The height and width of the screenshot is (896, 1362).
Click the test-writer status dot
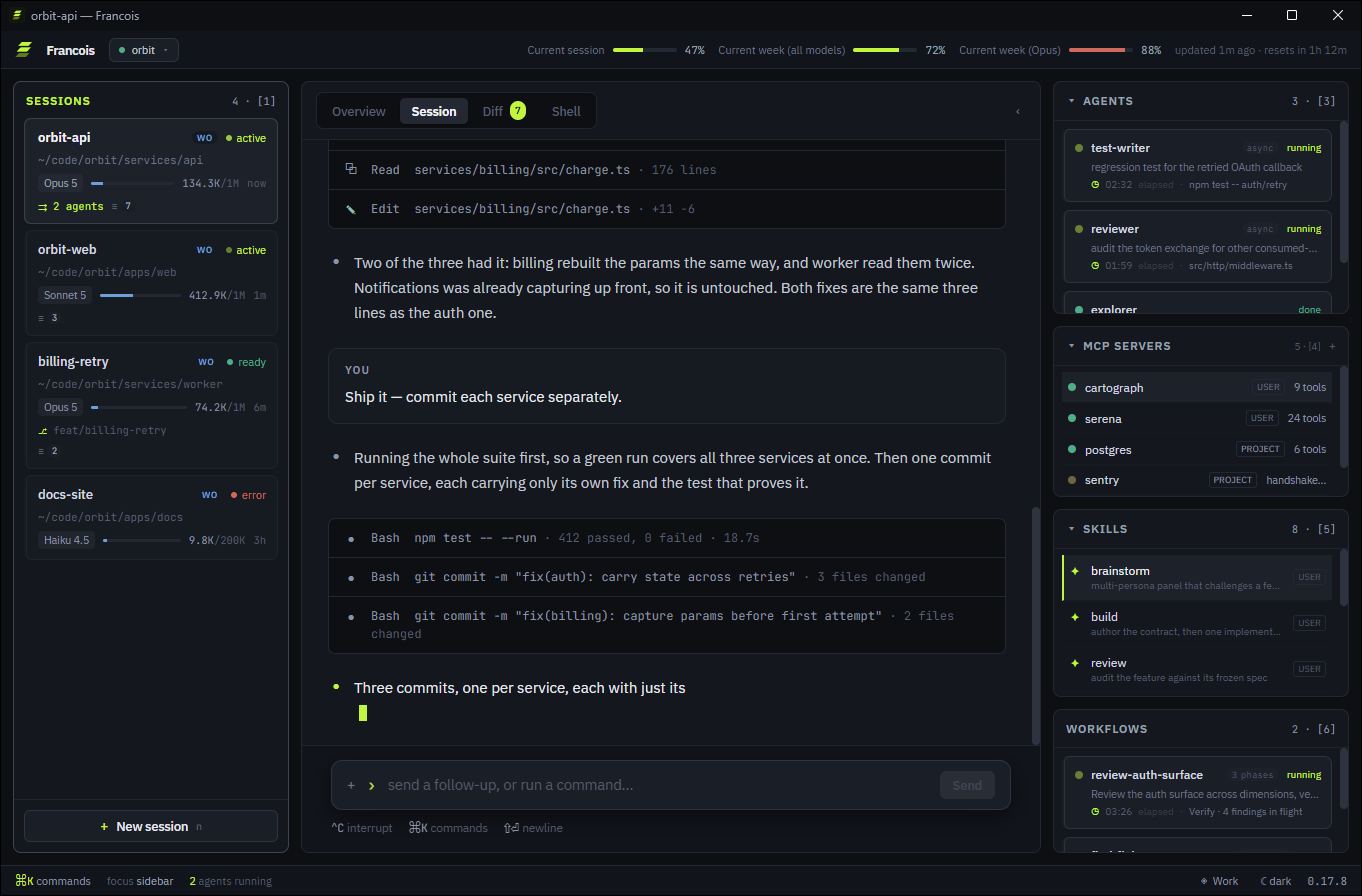1079,148
